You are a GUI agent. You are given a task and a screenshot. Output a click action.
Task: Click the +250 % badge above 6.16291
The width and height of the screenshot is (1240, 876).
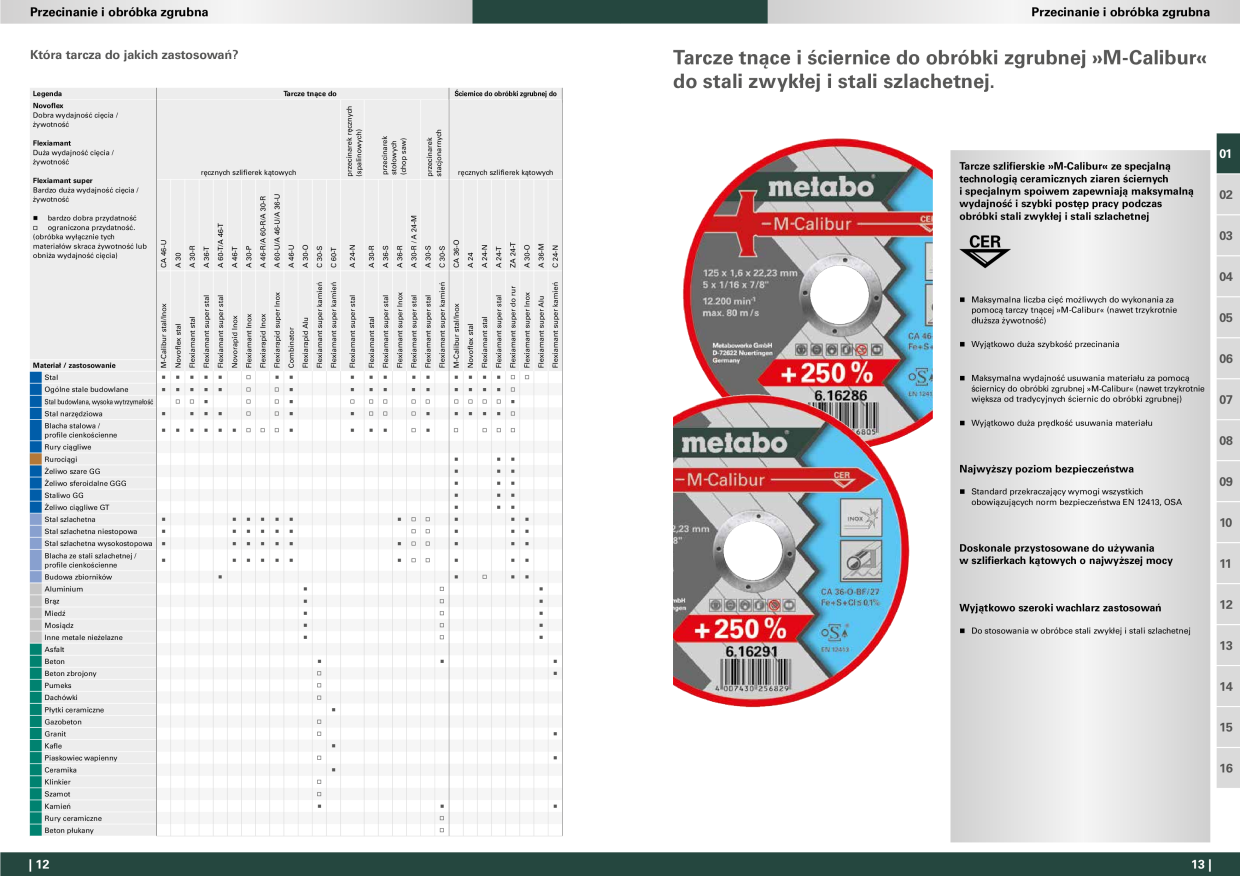pos(743,630)
